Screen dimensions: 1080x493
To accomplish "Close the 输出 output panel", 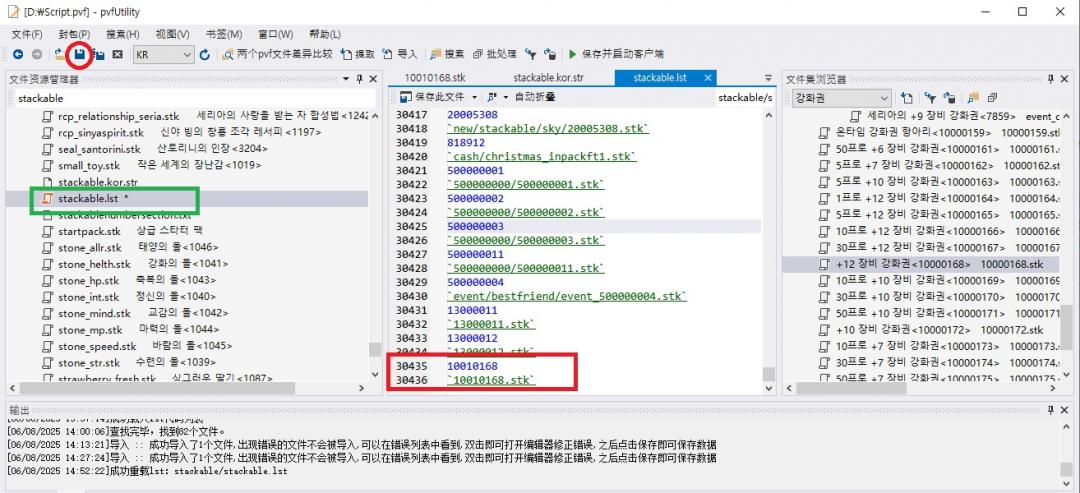I will pyautogui.click(x=1066, y=411).
